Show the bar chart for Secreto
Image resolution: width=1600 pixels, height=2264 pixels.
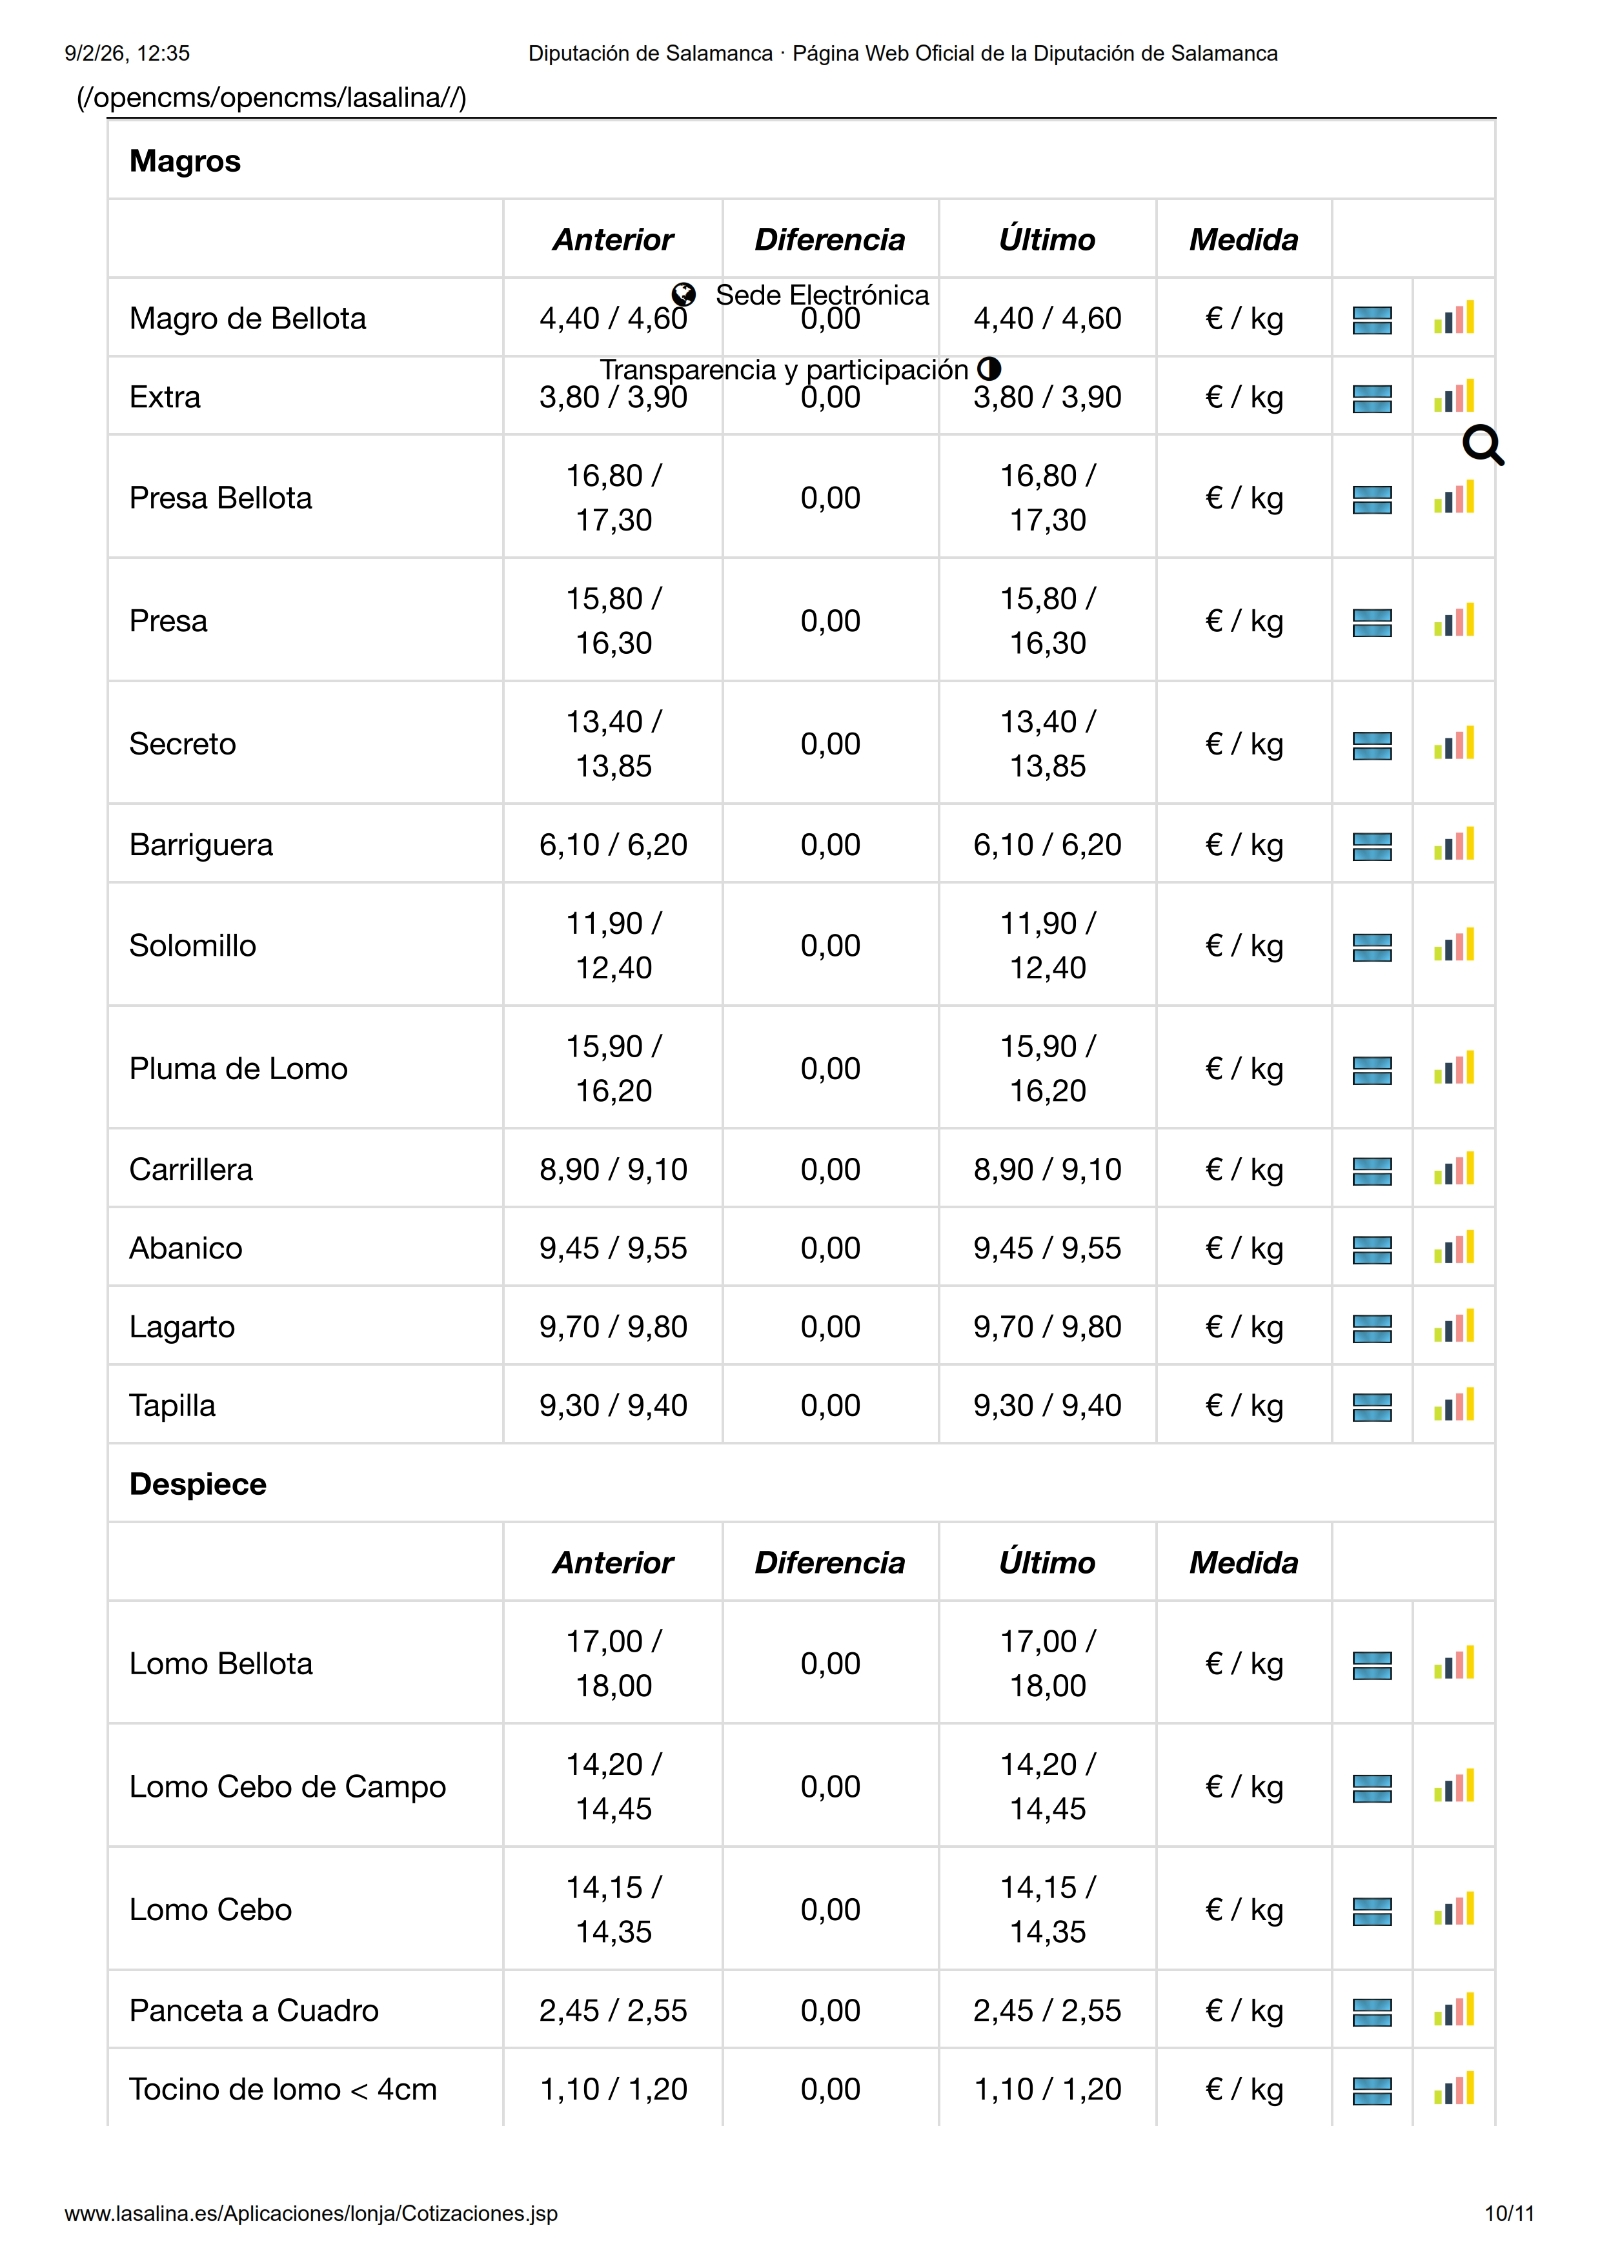click(x=1453, y=744)
